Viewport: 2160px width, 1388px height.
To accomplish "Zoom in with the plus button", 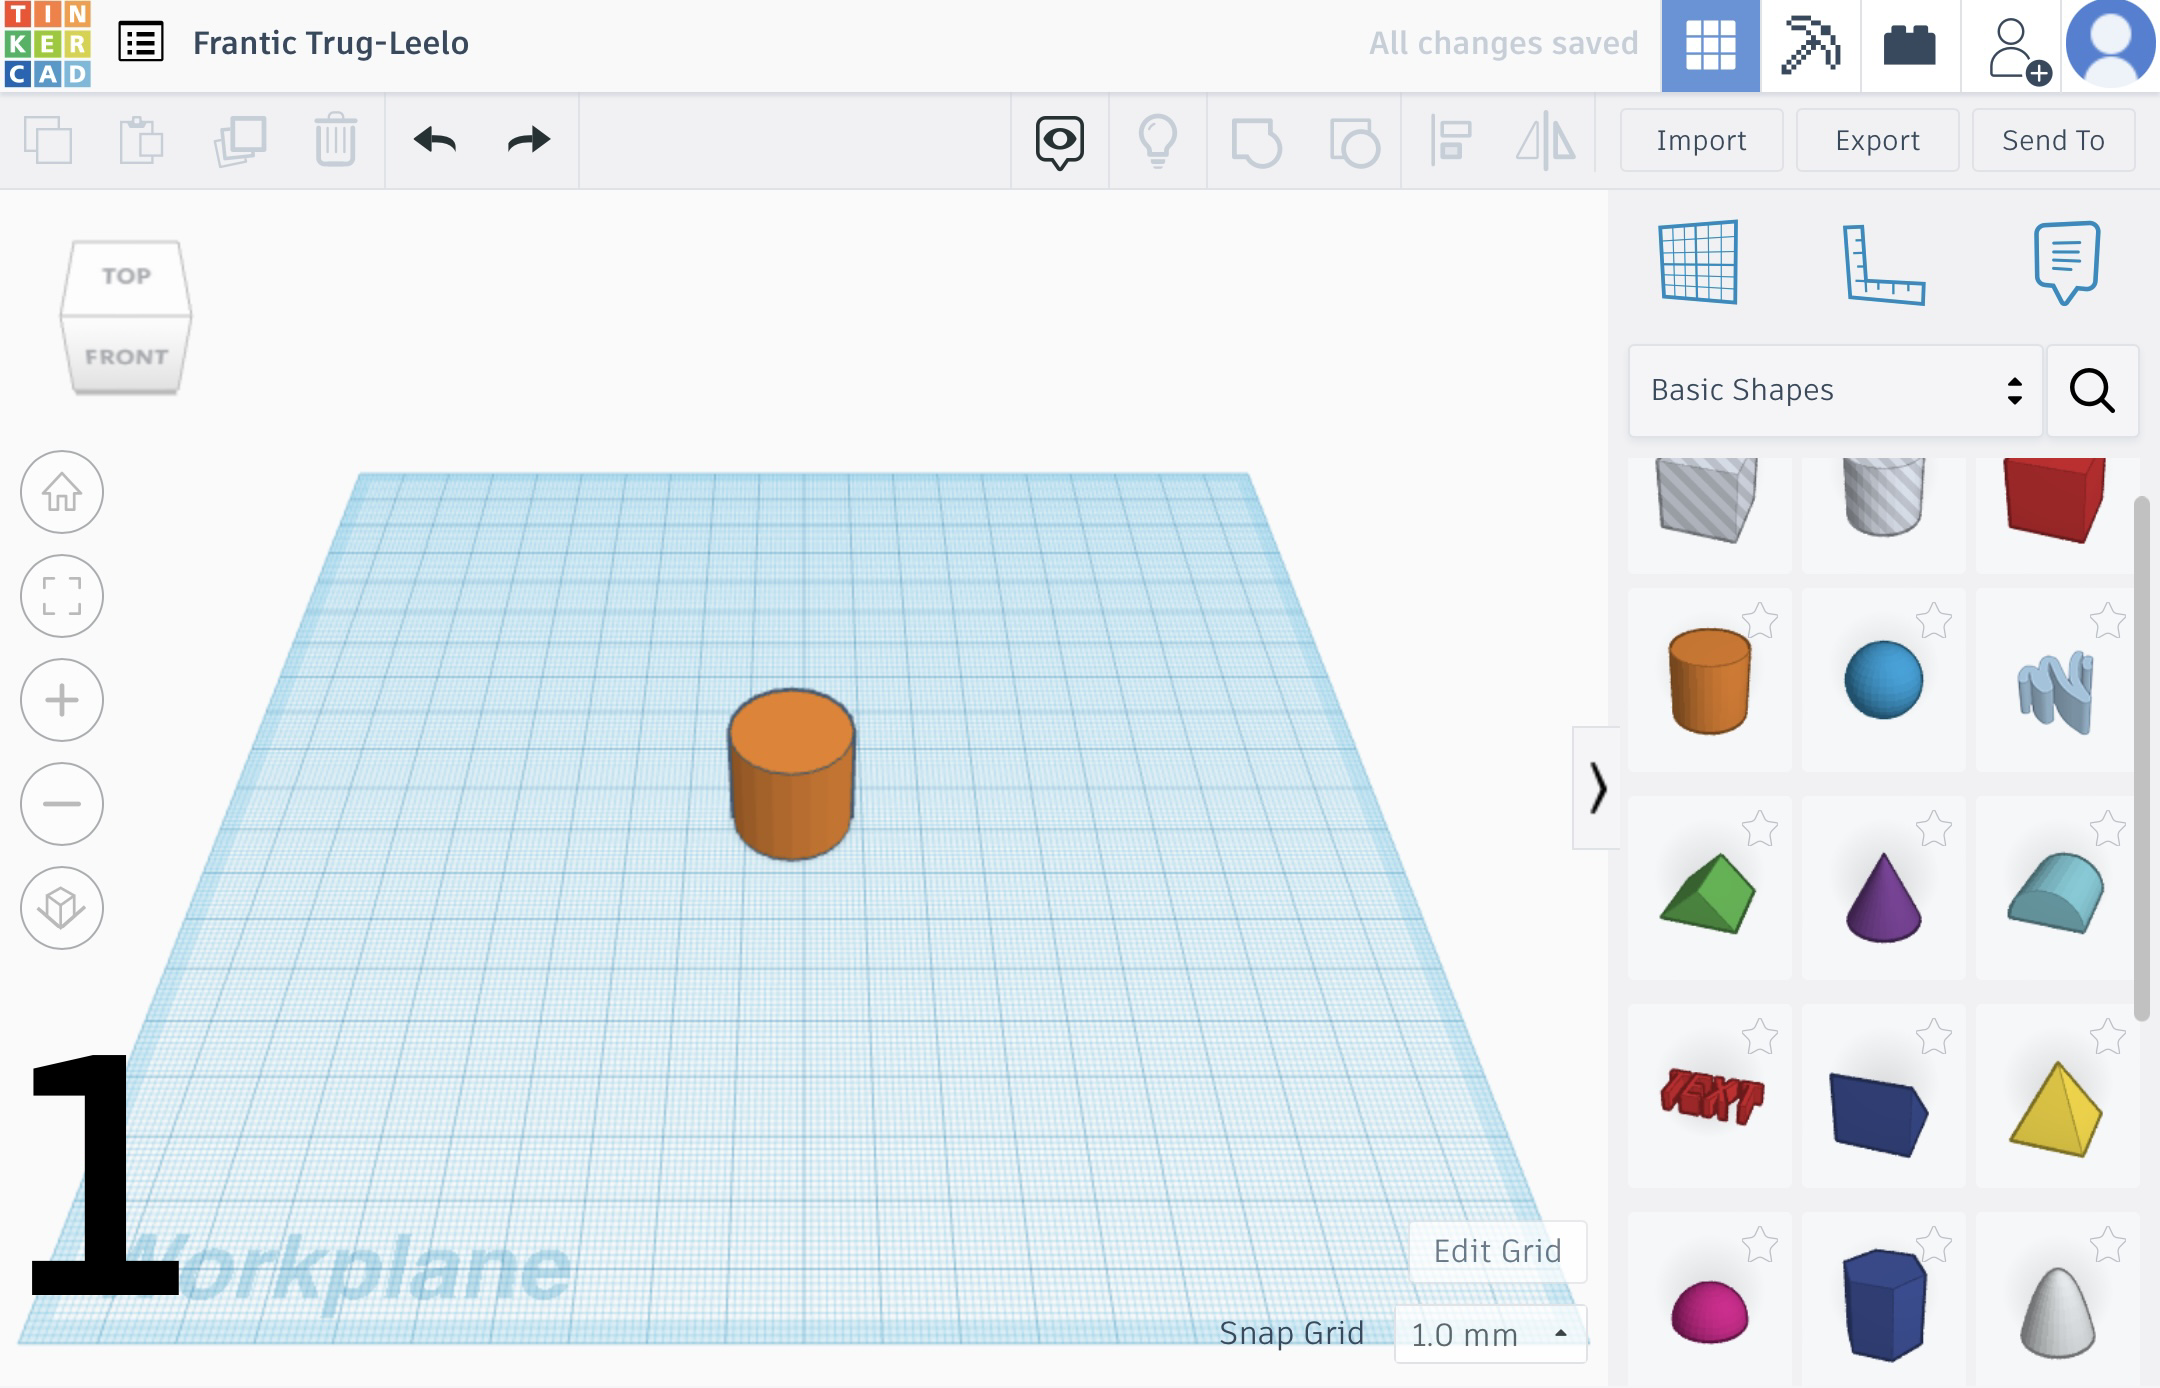I will (x=62, y=700).
